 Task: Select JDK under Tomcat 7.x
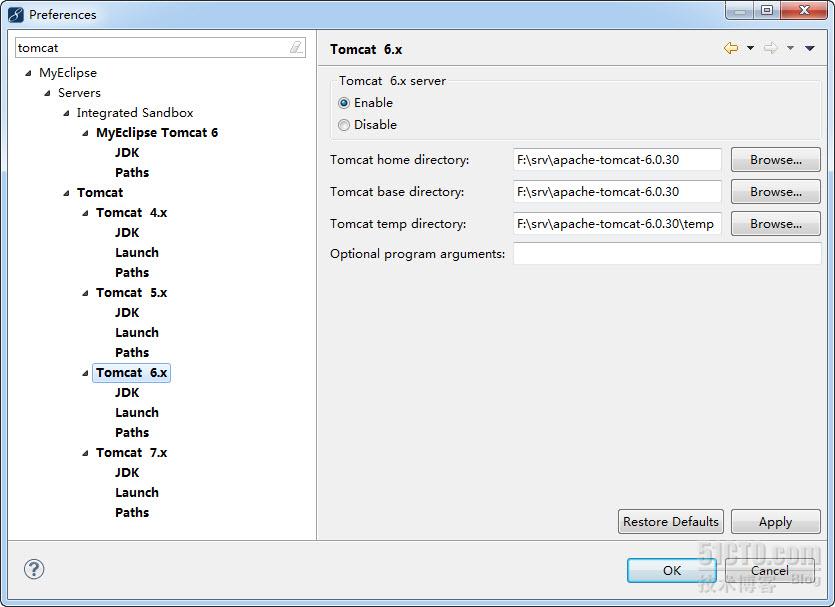tap(127, 473)
